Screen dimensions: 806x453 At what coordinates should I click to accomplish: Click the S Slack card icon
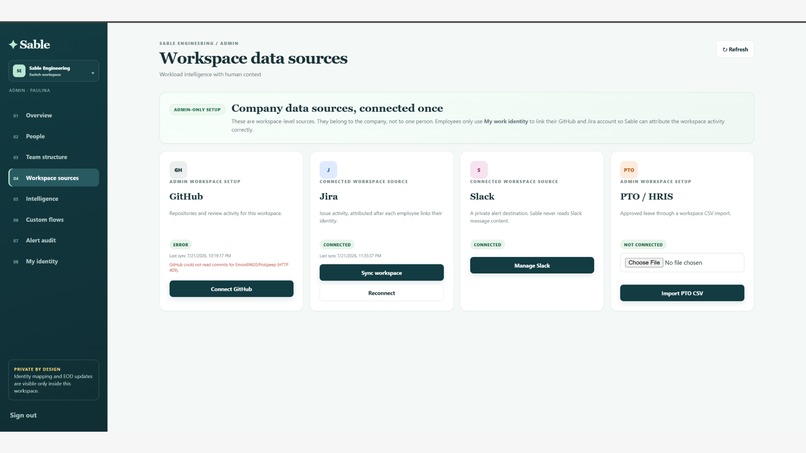click(x=479, y=170)
